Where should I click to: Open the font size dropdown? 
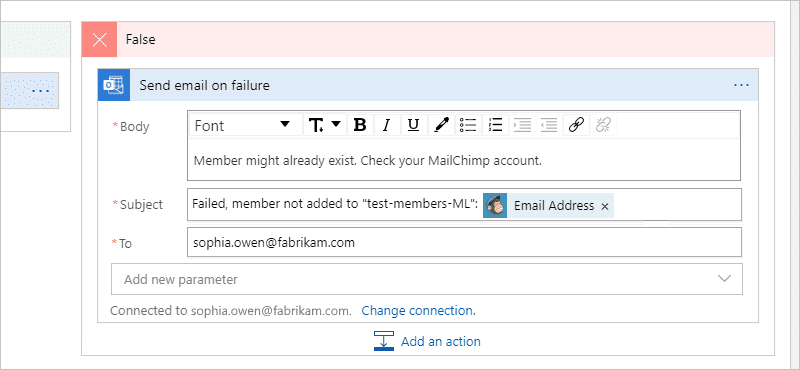[x=324, y=125]
